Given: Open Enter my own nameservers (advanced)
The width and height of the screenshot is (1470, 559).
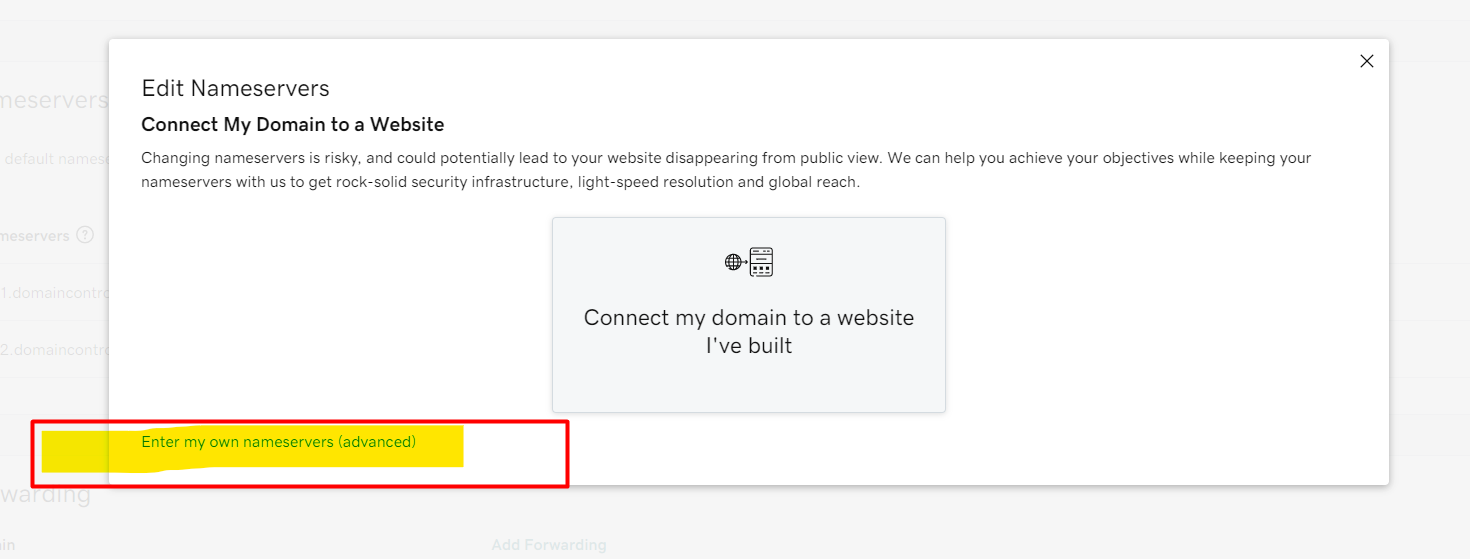Looking at the screenshot, I should coord(278,442).
